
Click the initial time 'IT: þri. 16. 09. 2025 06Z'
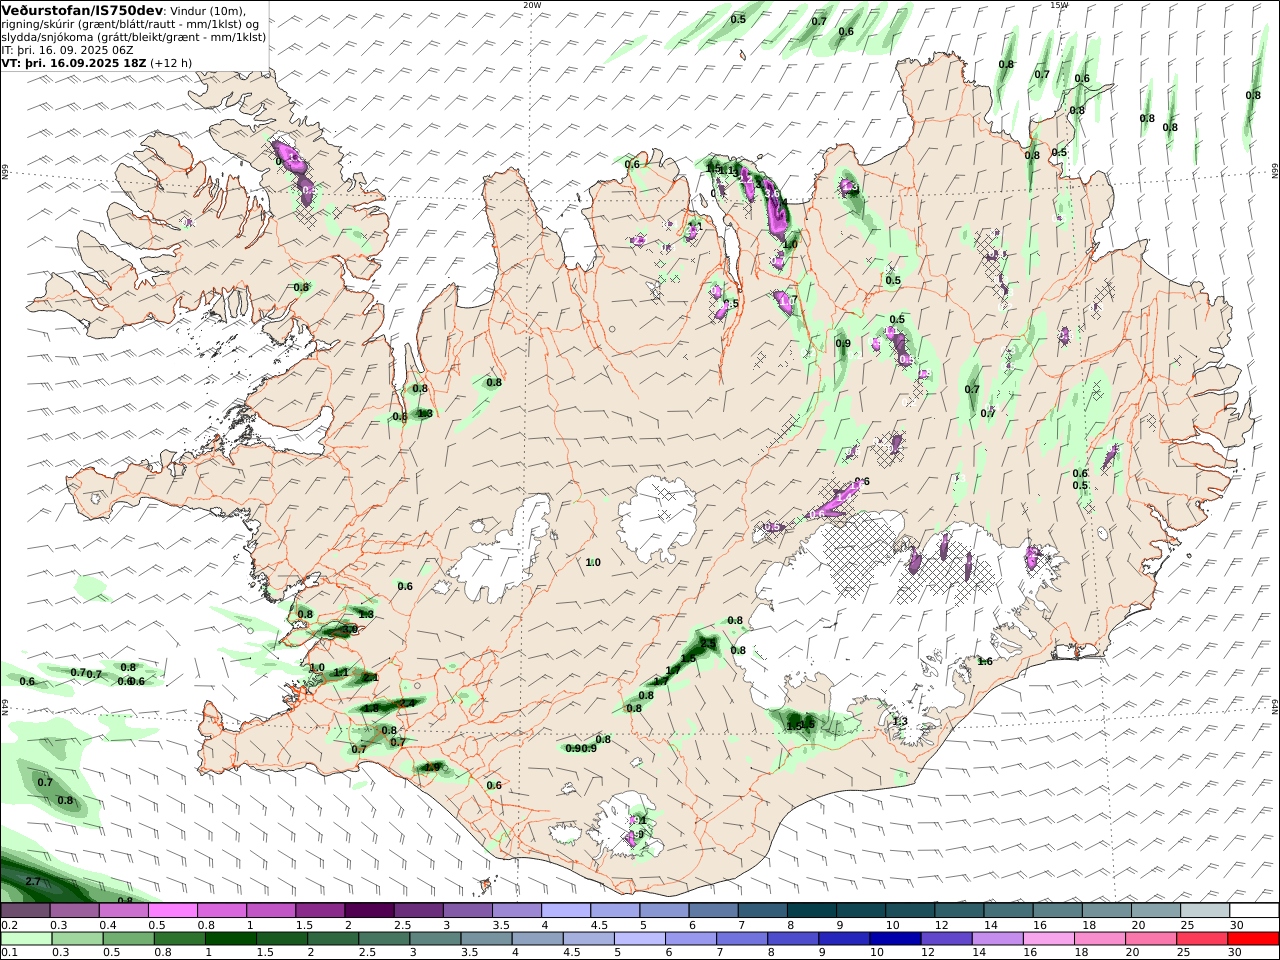coord(68,50)
